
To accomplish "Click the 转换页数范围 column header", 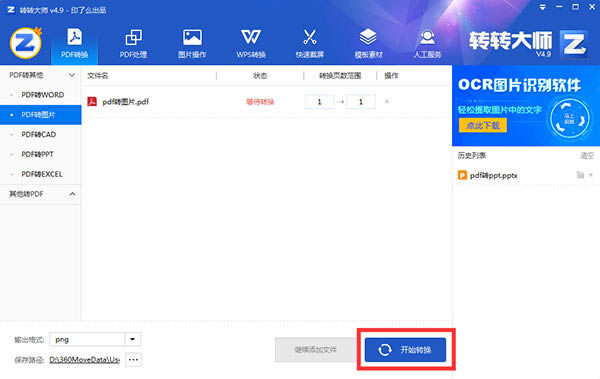I will pos(340,76).
